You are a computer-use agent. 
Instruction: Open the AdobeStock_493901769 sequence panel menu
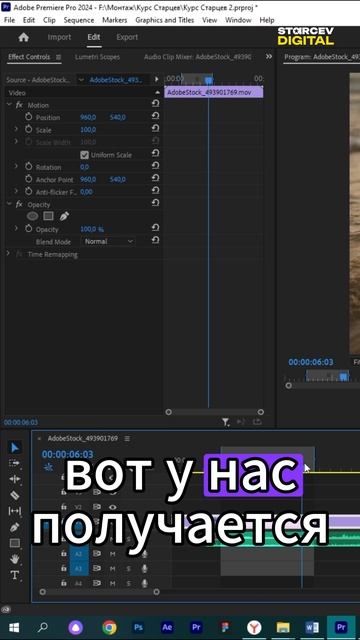point(127,438)
